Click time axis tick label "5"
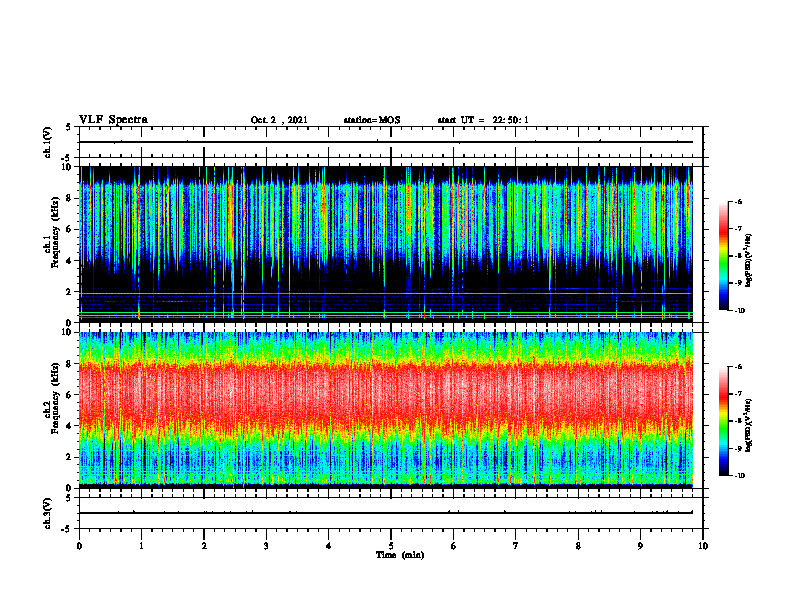792x612 pixels. pyautogui.click(x=391, y=546)
